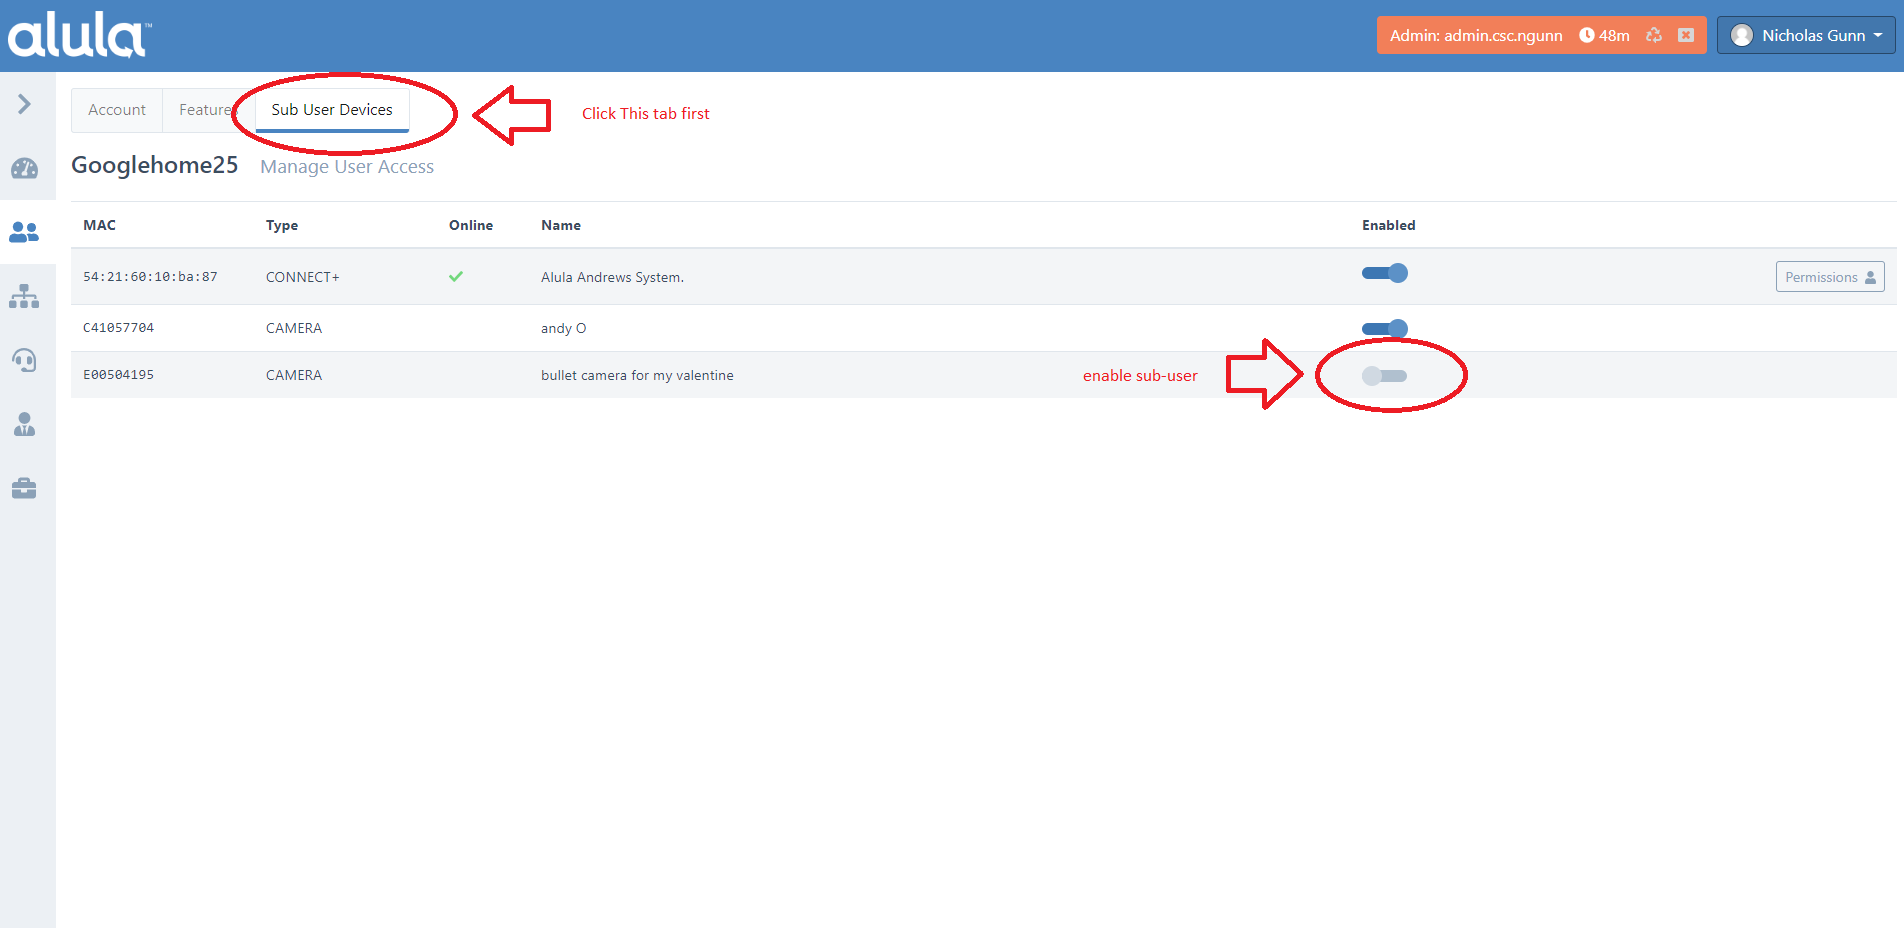
Task: Turn off access for Alula Andrews System
Action: [1384, 272]
